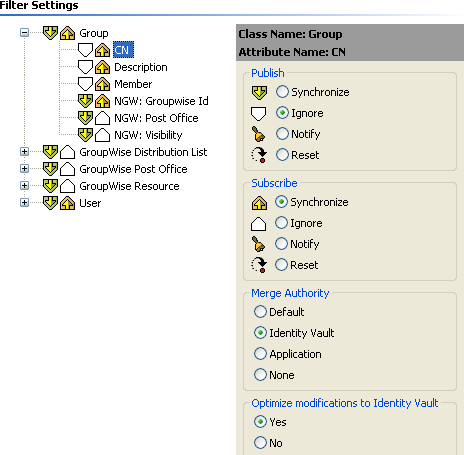Select the User class
The height and width of the screenshot is (455, 464).
[90, 203]
